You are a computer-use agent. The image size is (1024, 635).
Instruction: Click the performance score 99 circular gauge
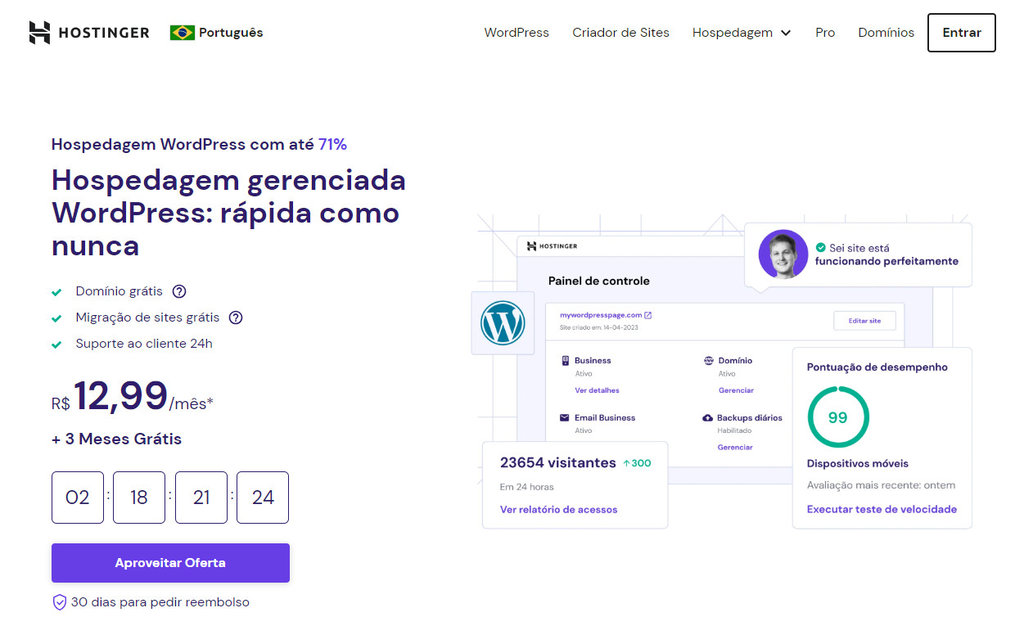[838, 417]
